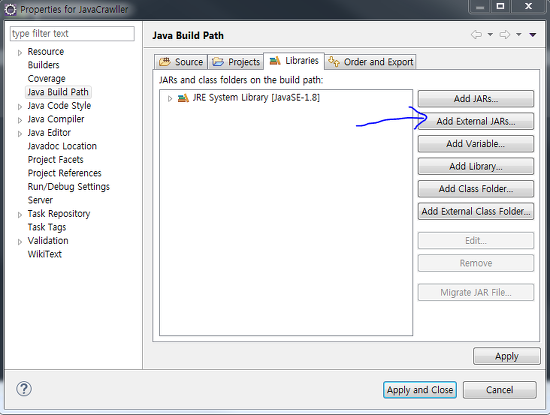Expand the Java Editor node
This screenshot has height=415, width=550.
click(20, 134)
